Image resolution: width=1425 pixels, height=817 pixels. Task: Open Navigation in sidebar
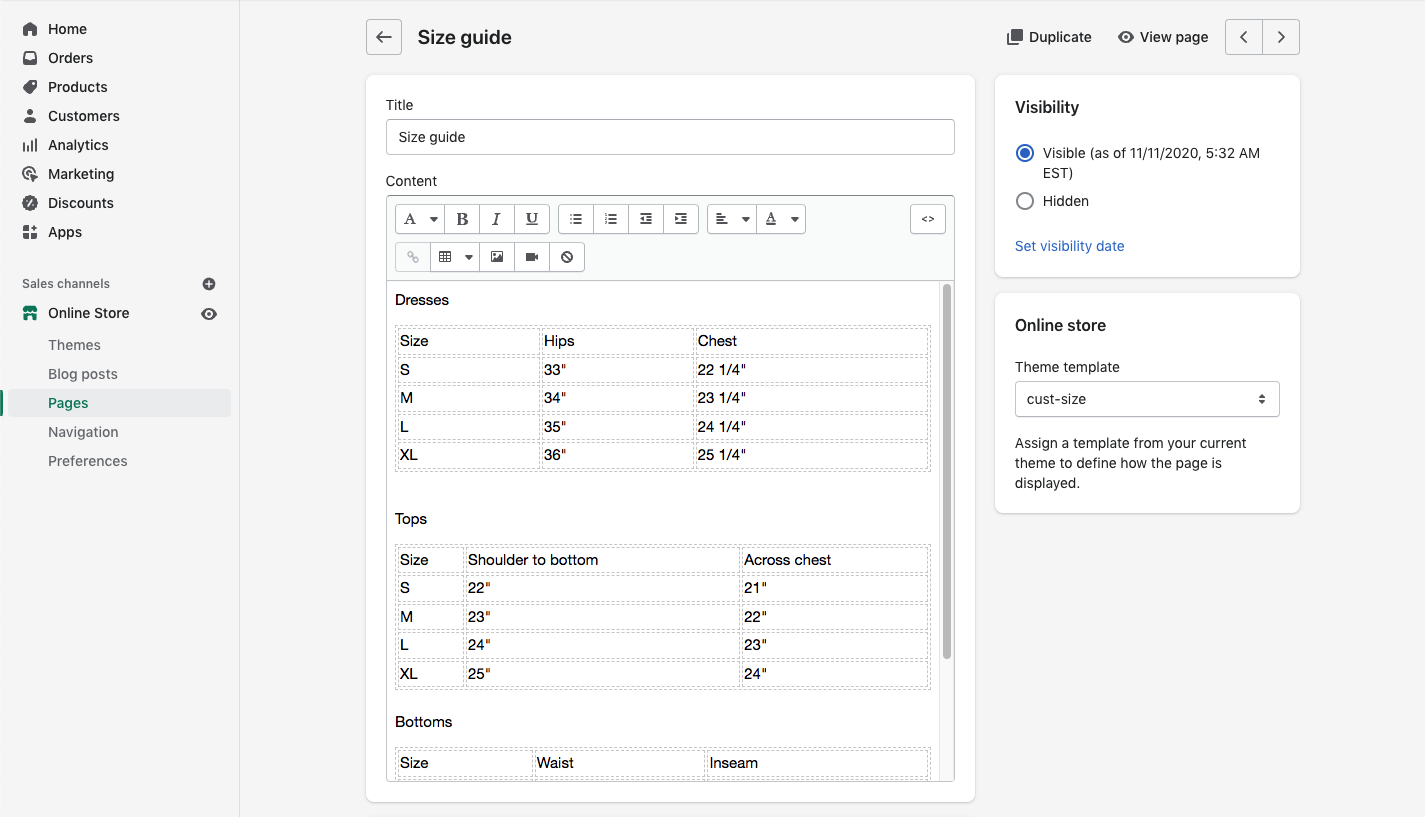tap(83, 432)
